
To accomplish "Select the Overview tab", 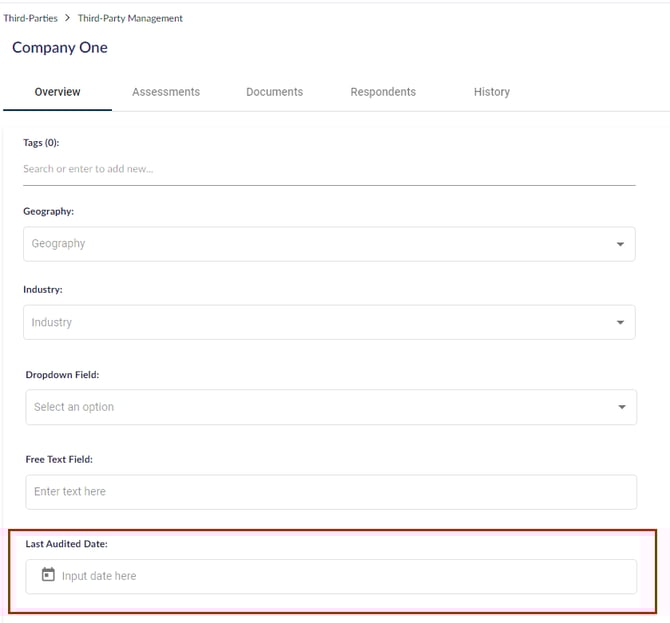I will coord(57,92).
